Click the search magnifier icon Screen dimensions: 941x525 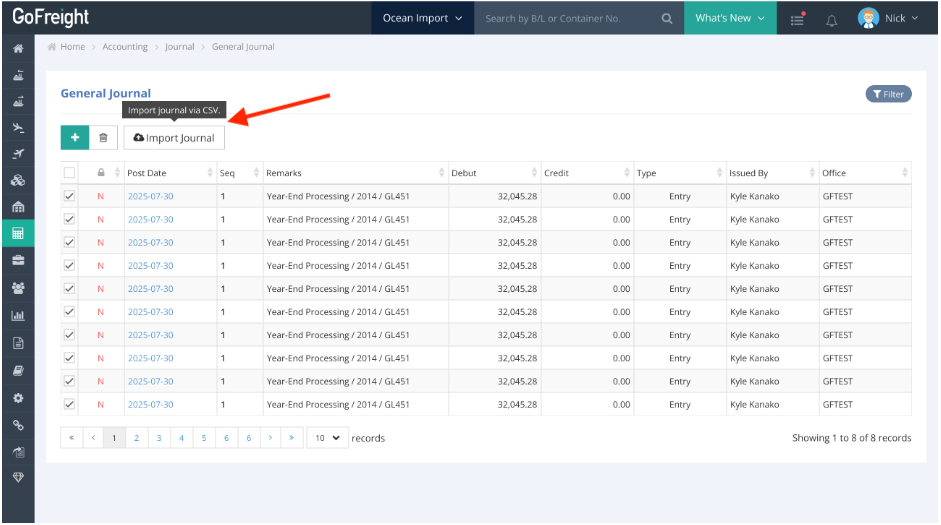click(667, 18)
